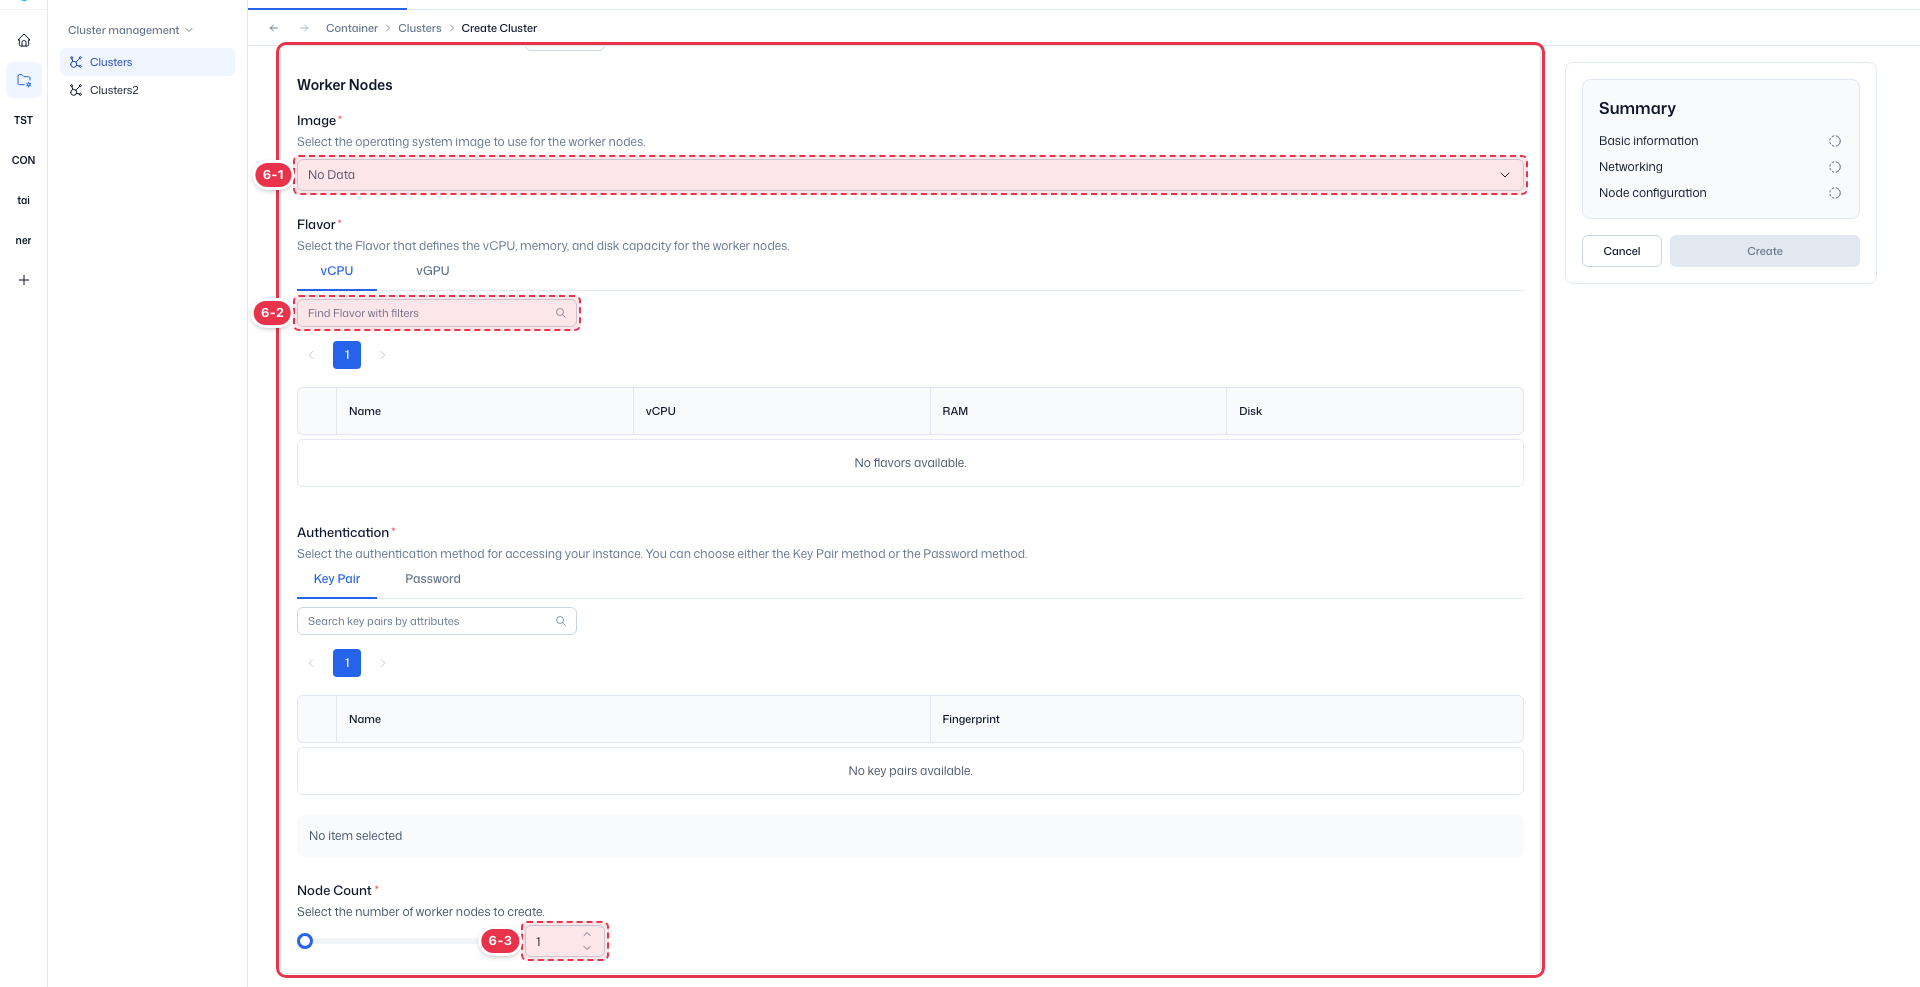1920x987 pixels.
Task: Select the TST sidebar item
Action: pyautogui.click(x=24, y=120)
